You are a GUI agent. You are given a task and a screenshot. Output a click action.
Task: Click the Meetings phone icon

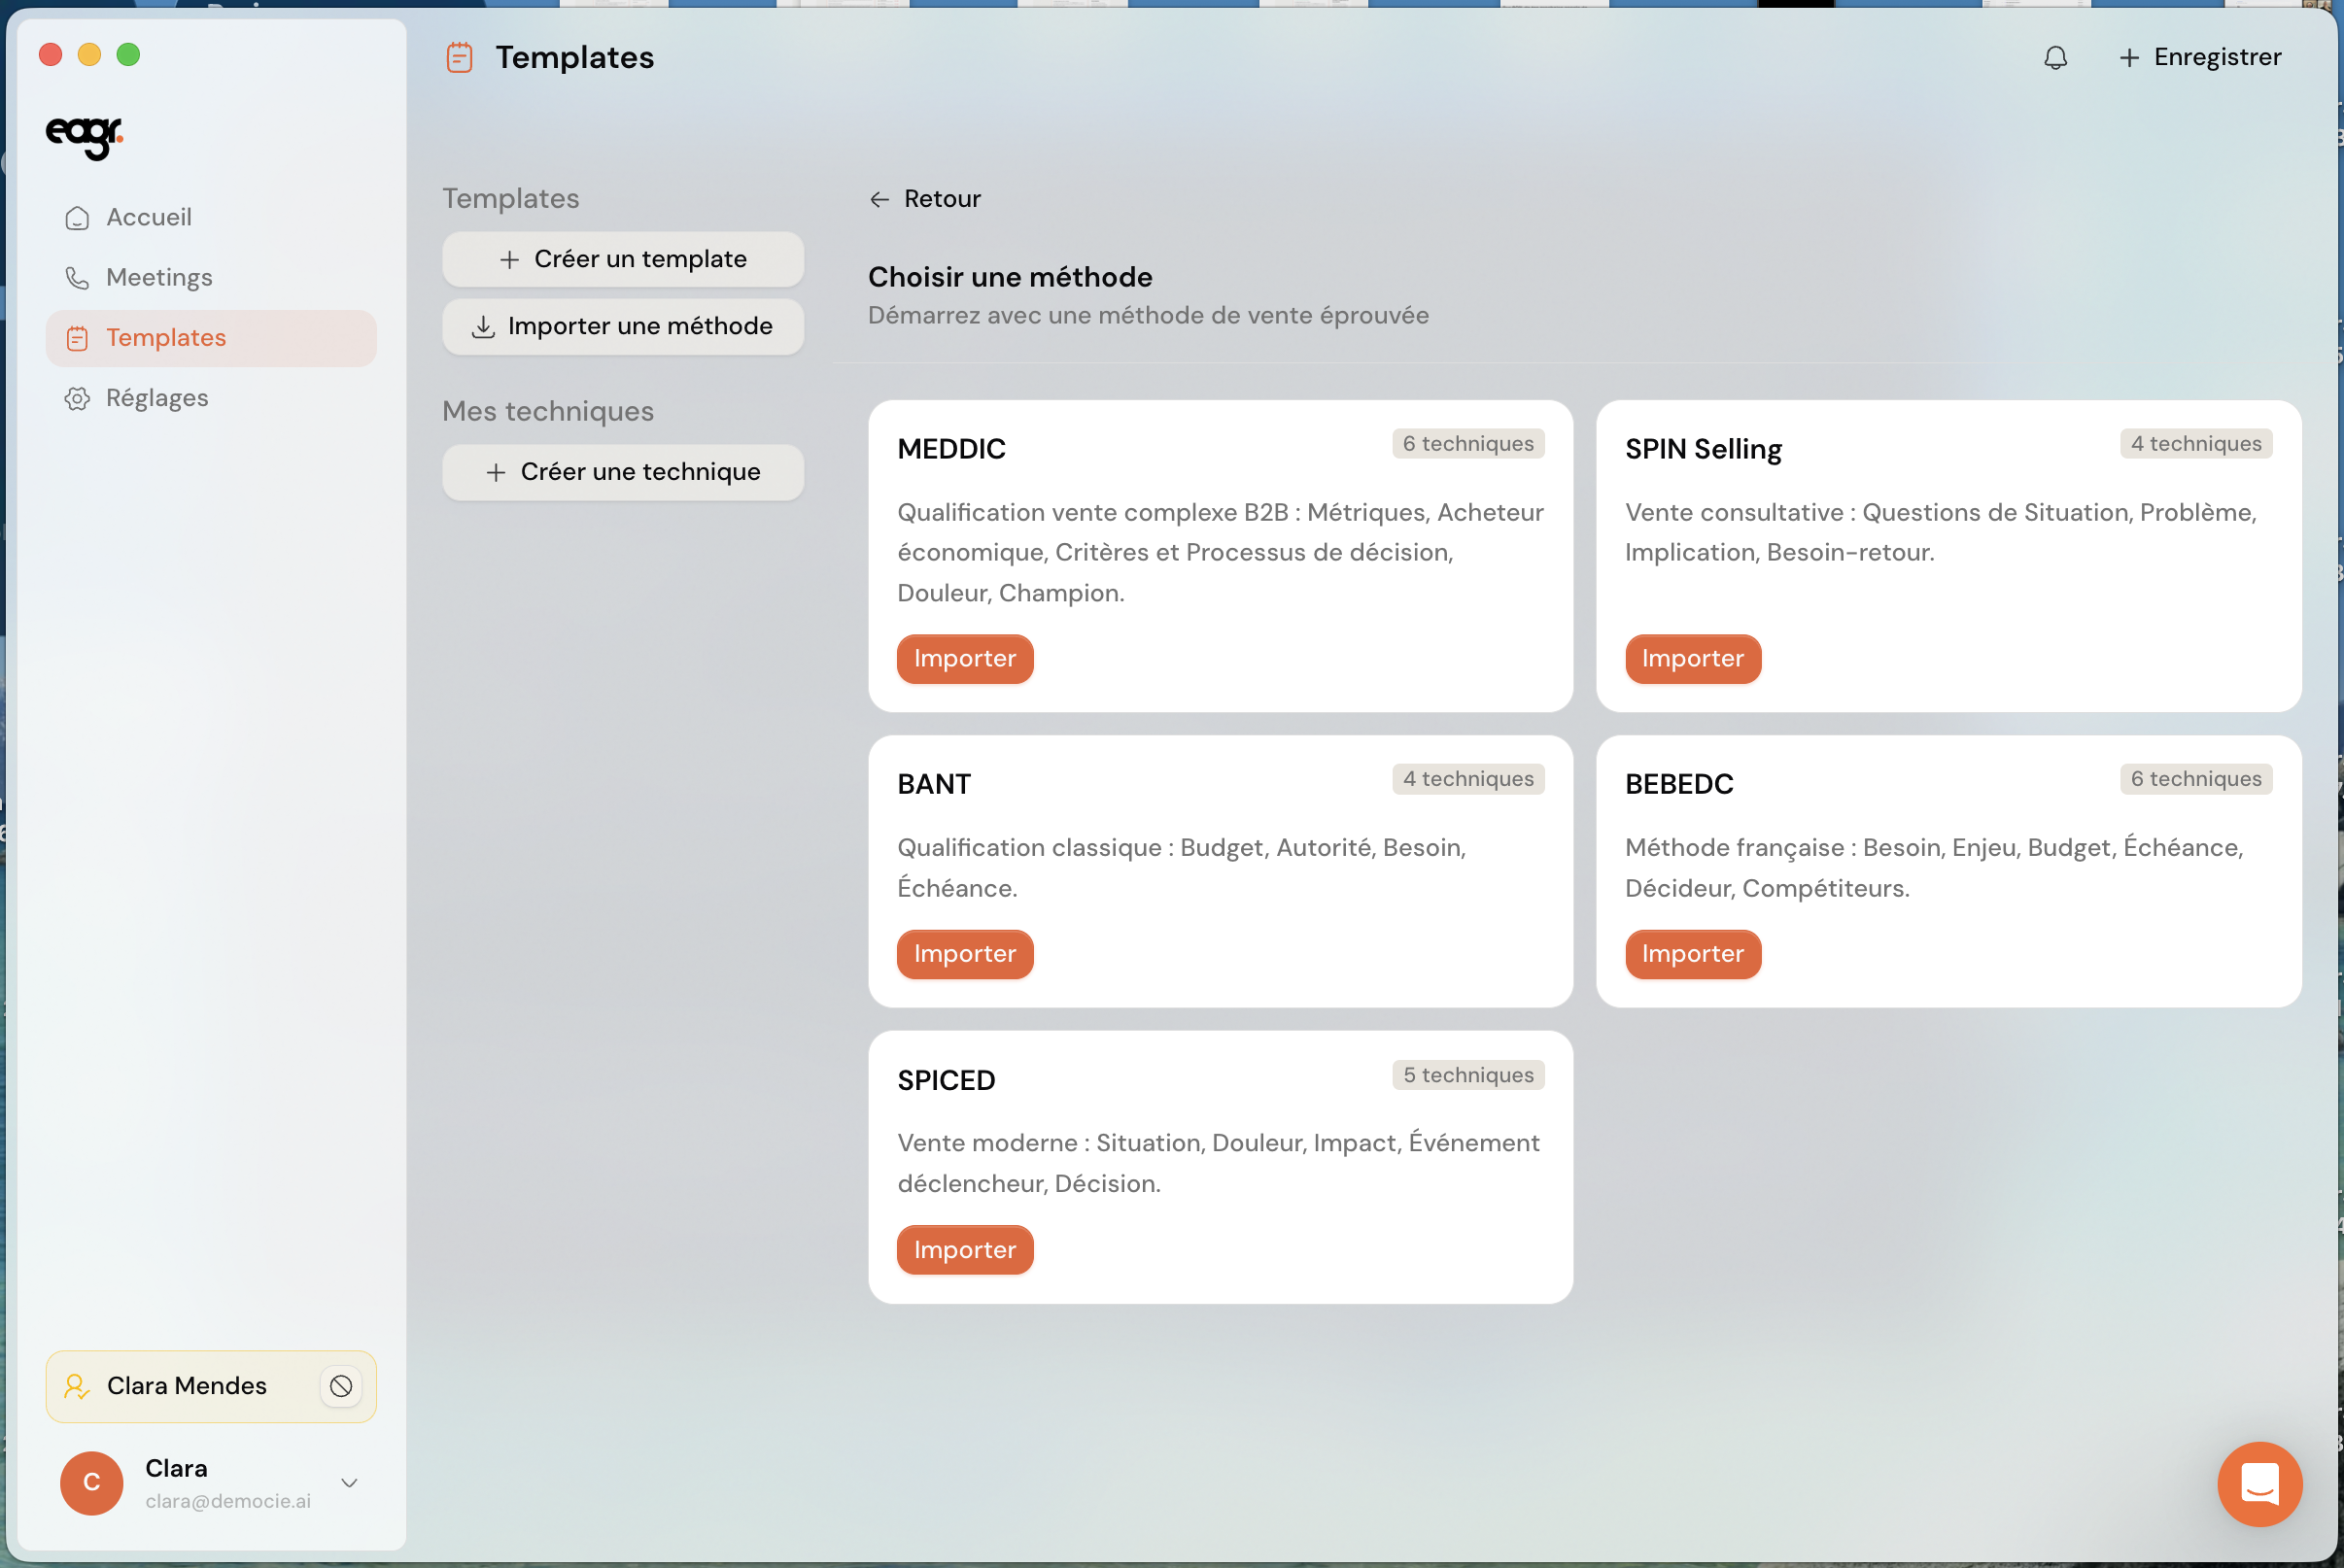tap(77, 278)
